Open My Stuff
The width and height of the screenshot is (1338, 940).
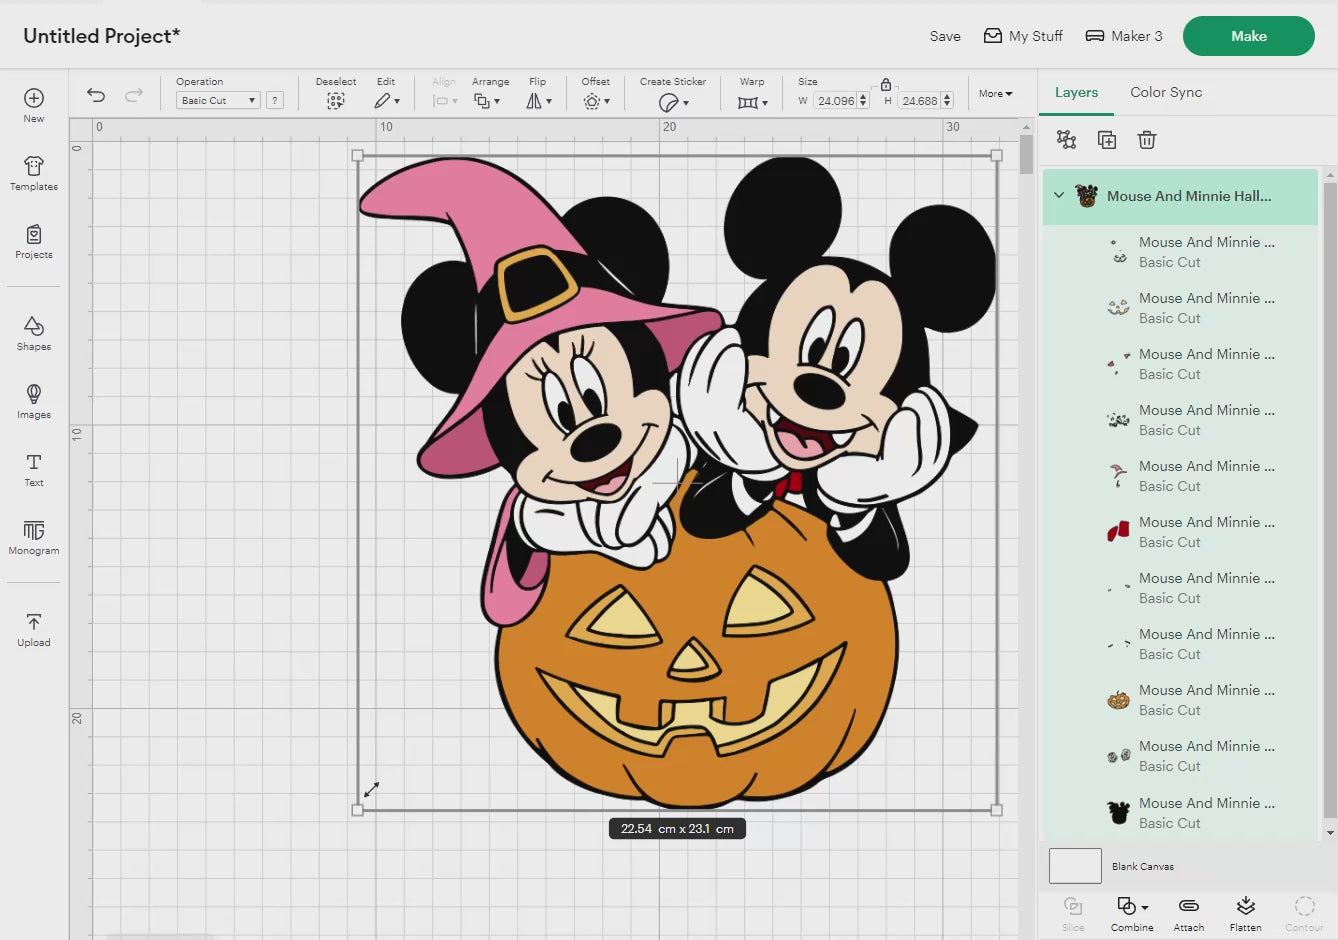(x=1023, y=36)
